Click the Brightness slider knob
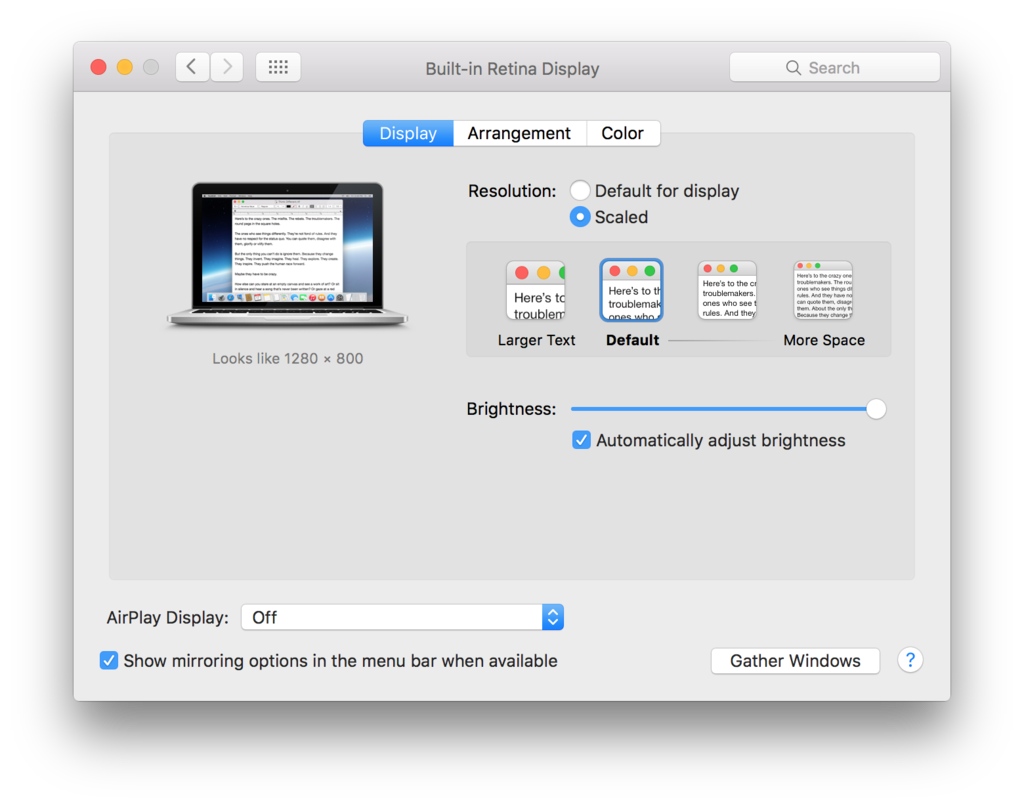Screen dimensions: 1024x806 click(876, 409)
